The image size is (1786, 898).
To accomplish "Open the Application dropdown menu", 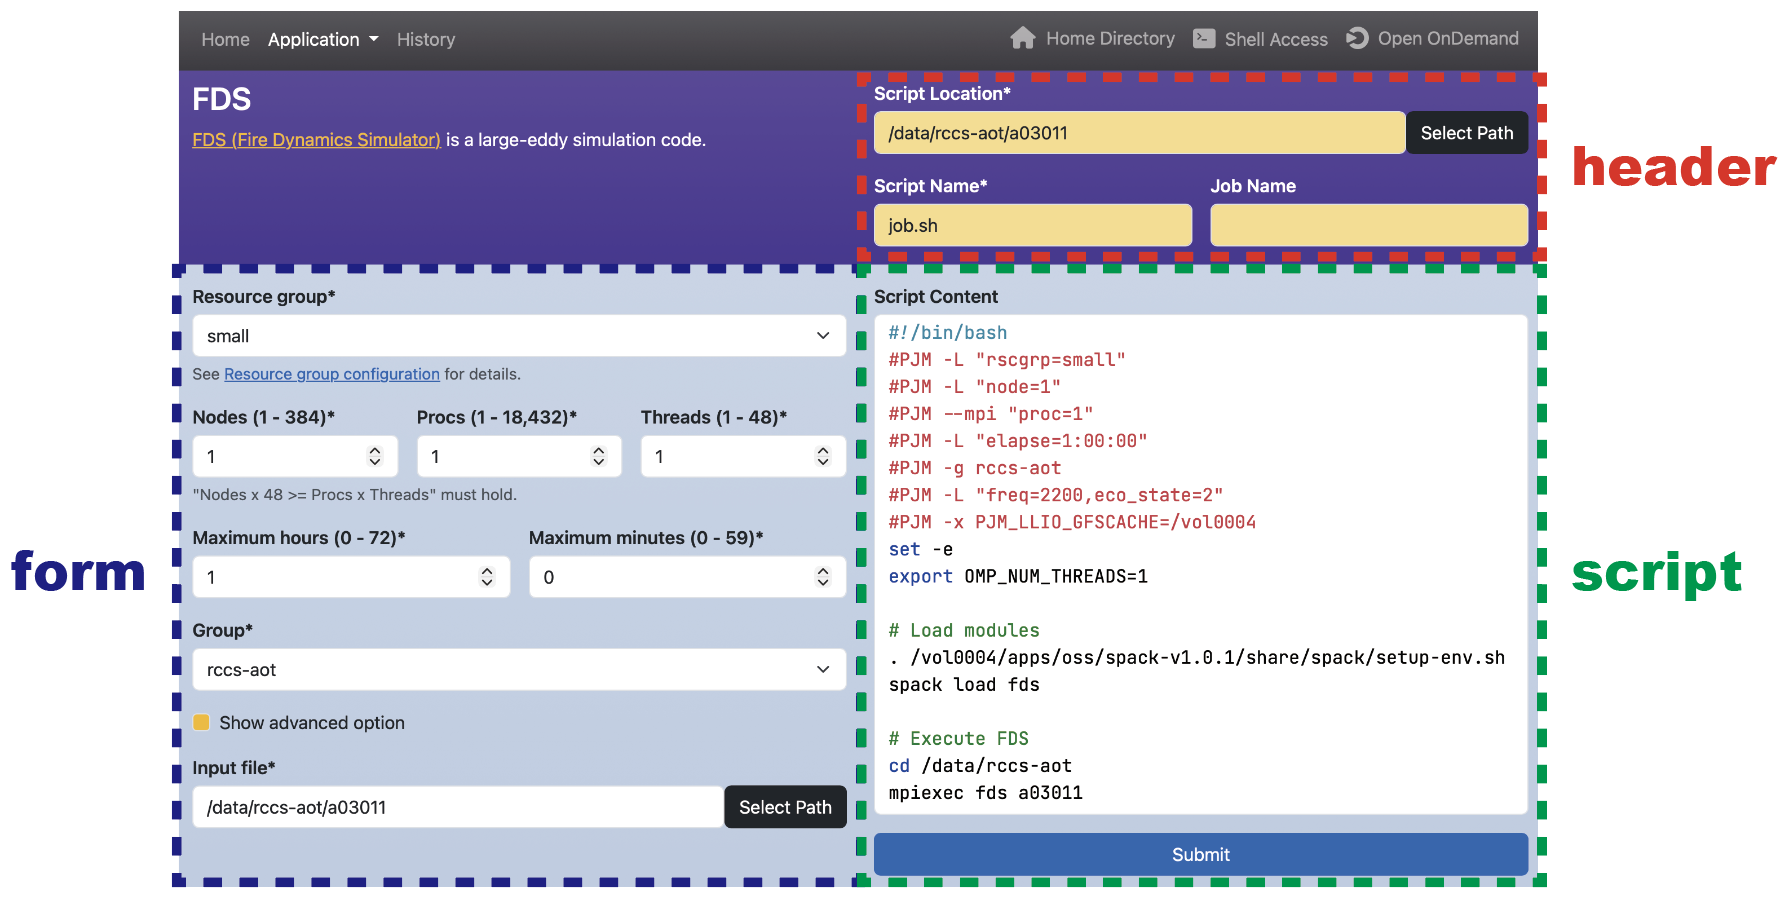I will [323, 39].
